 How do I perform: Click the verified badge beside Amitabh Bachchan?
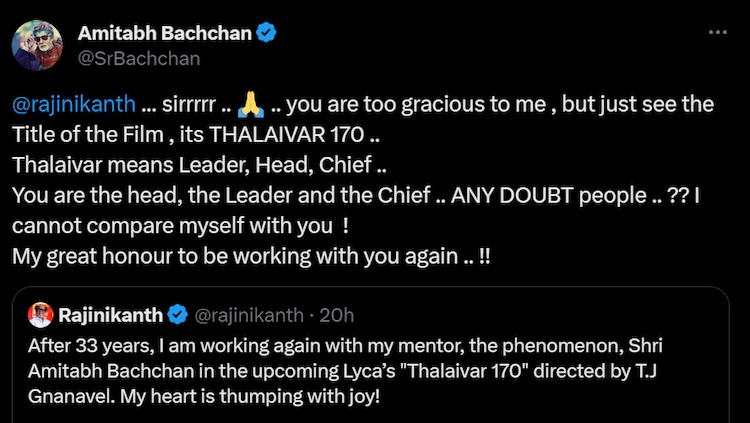[266, 34]
